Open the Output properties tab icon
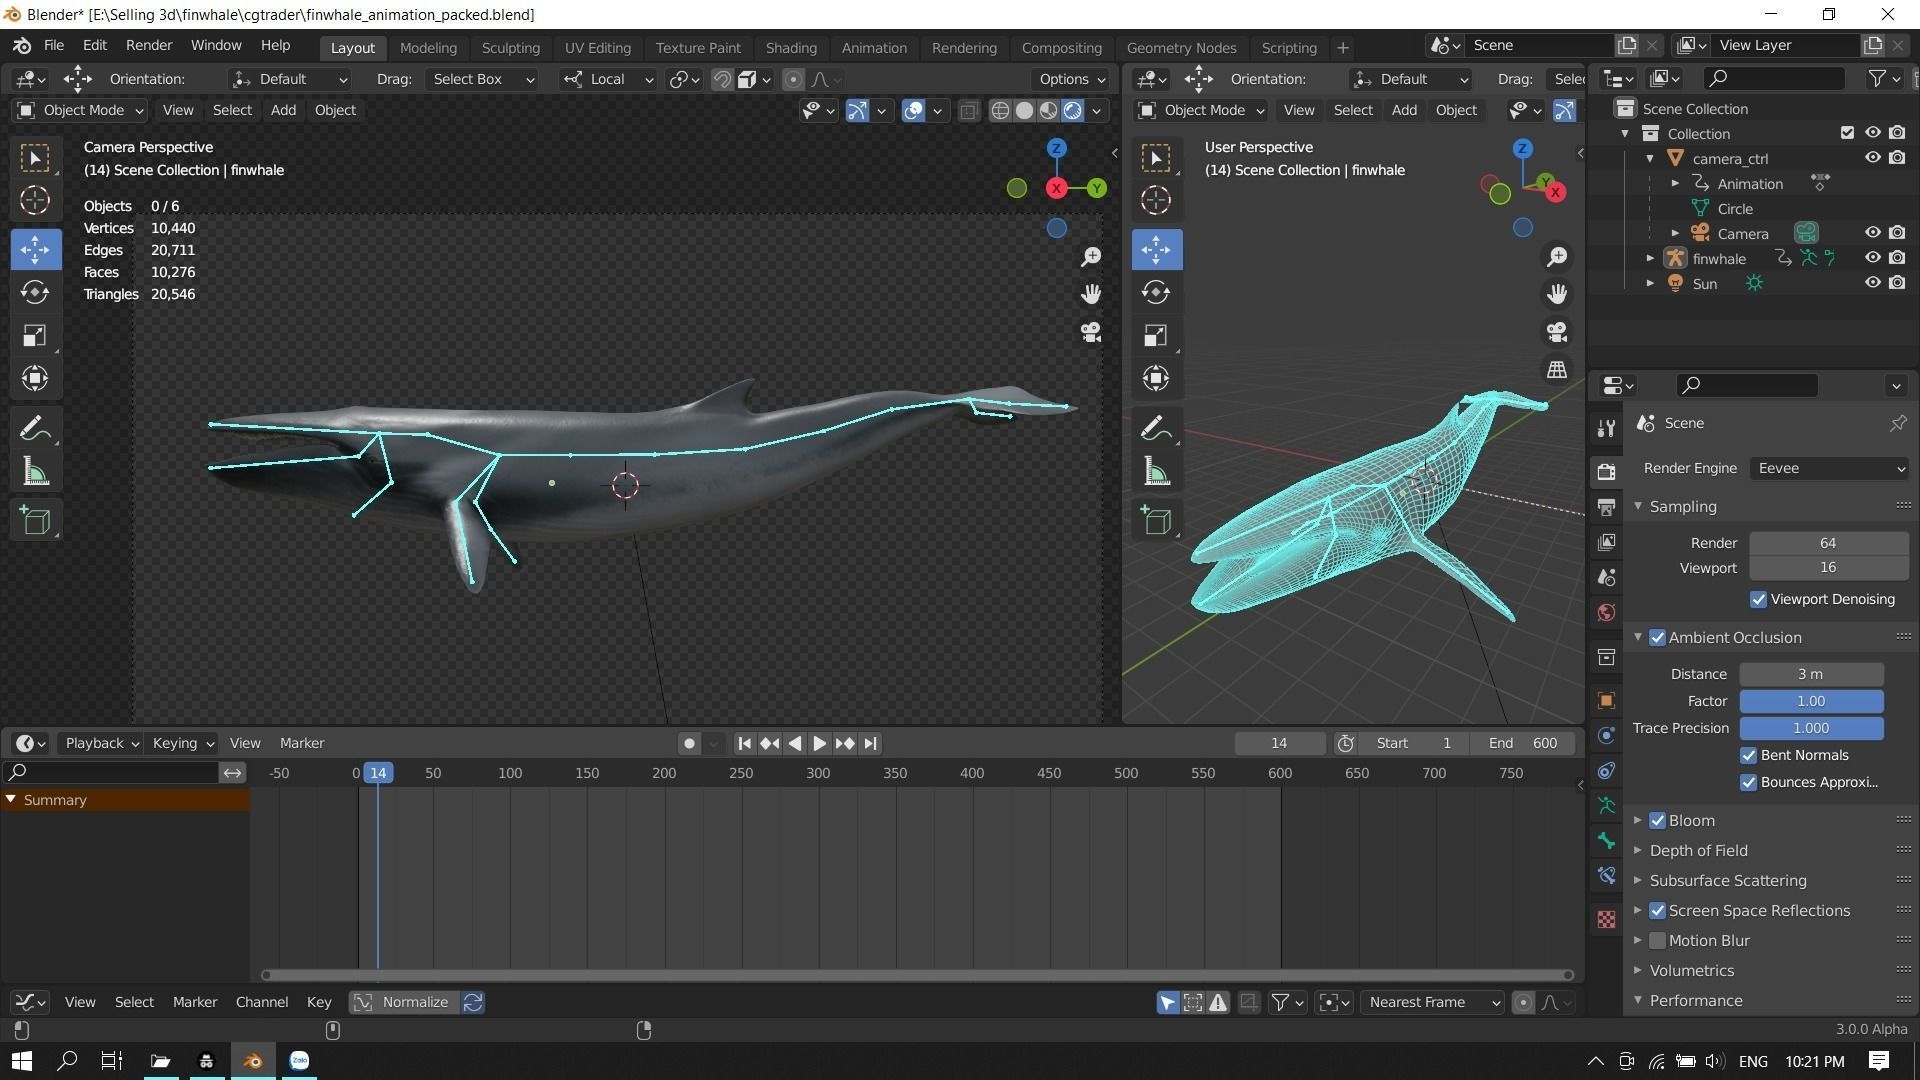Image resolution: width=1920 pixels, height=1080 pixels. click(1606, 507)
